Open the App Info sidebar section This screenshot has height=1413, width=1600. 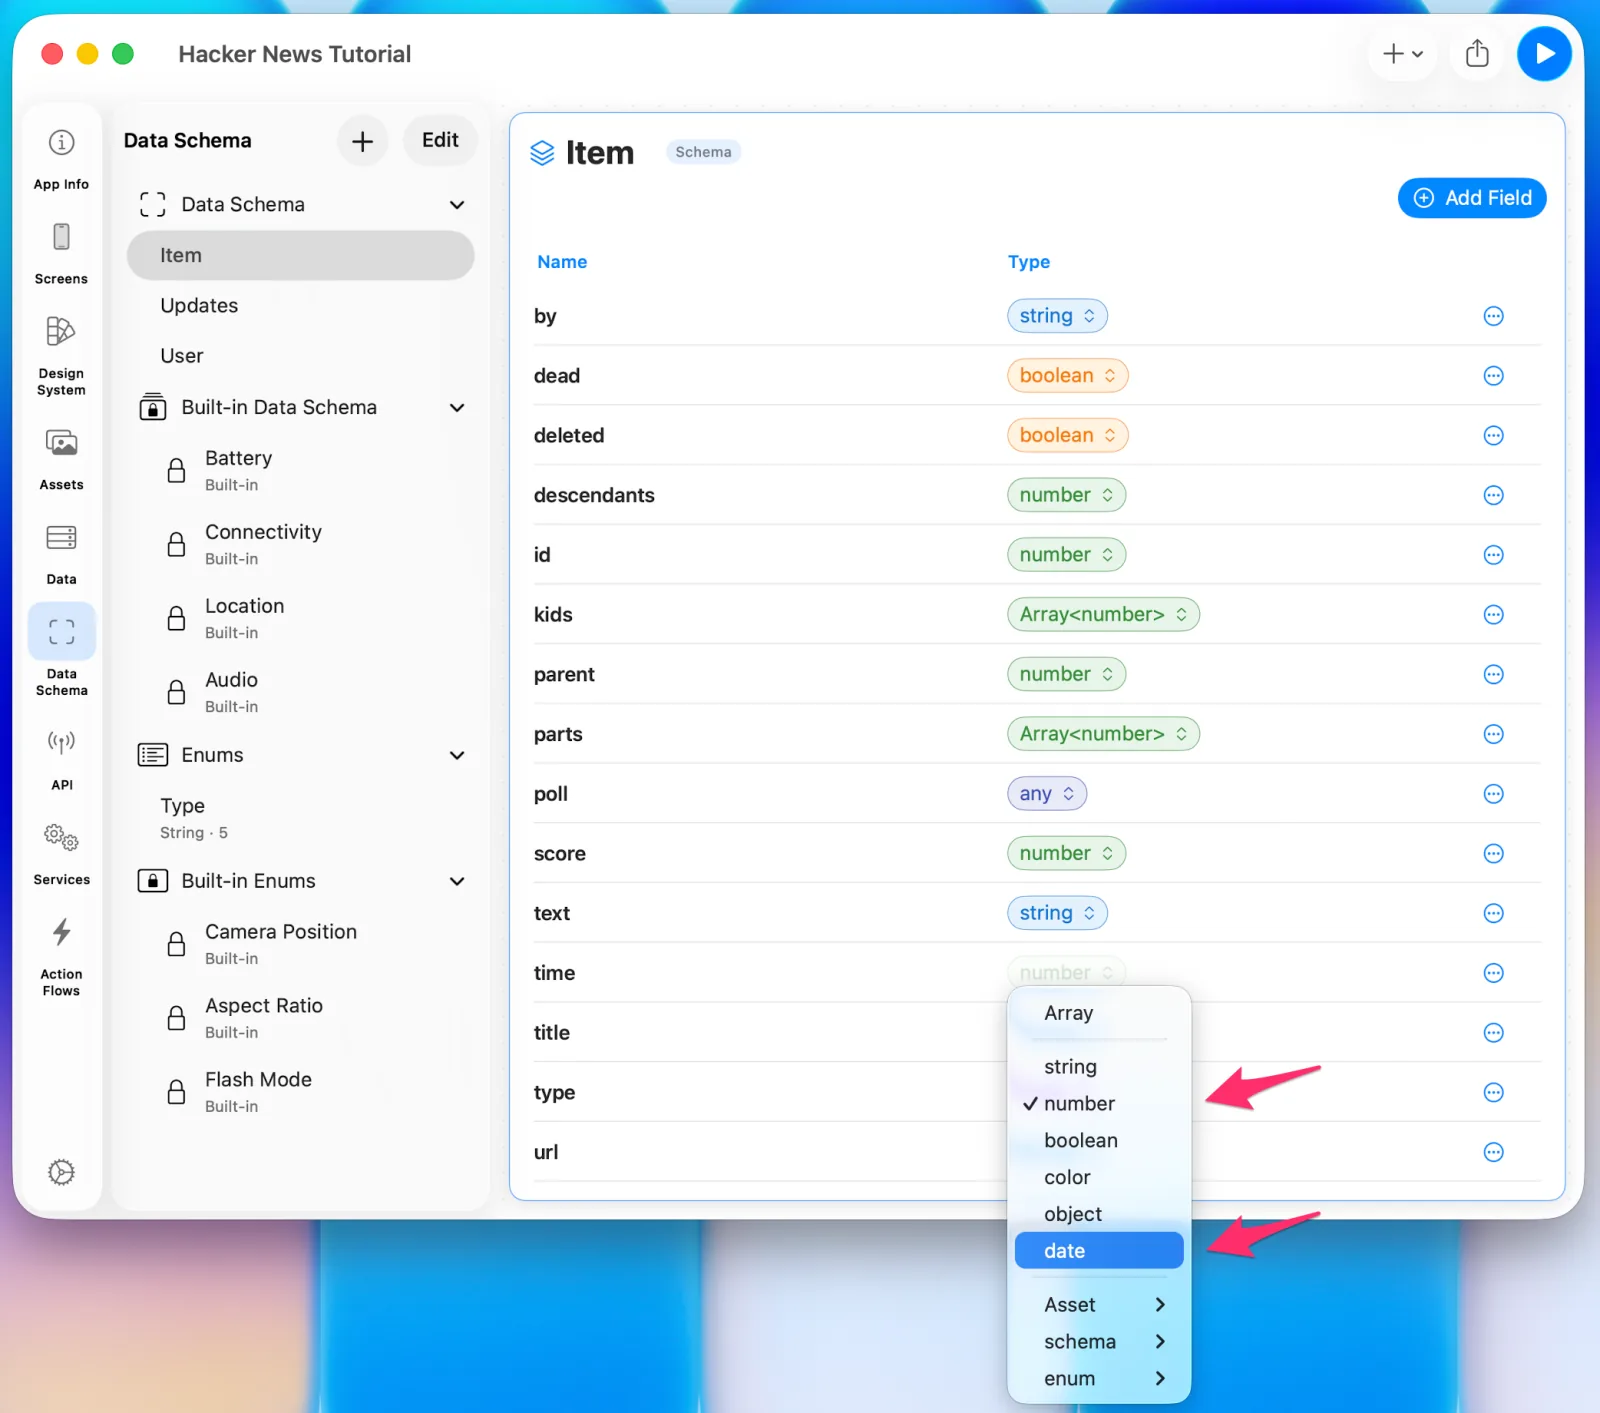pyautogui.click(x=61, y=158)
